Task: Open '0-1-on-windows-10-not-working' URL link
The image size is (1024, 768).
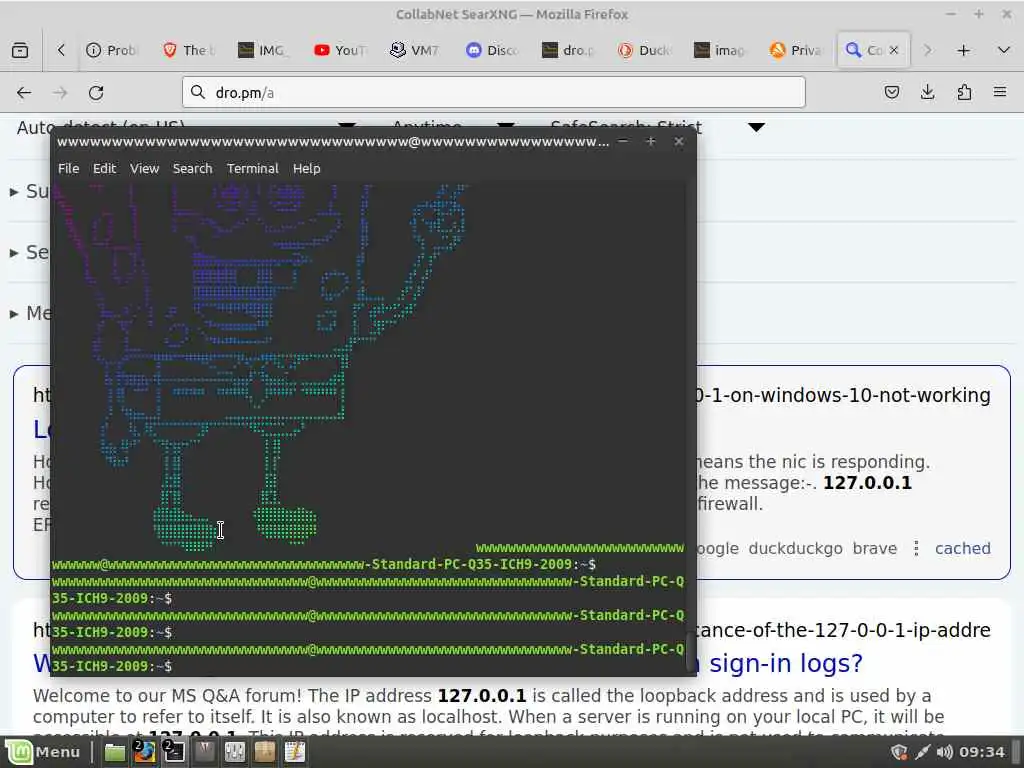Action: (844, 395)
